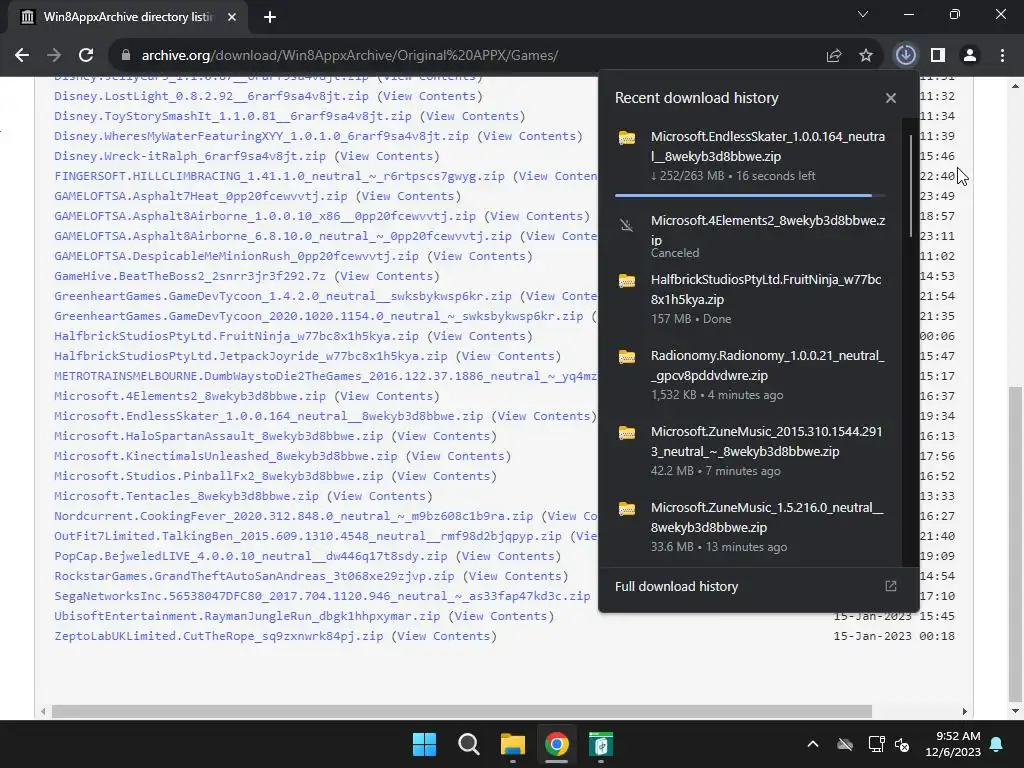
Task: Open the share page icon
Action: [833, 56]
